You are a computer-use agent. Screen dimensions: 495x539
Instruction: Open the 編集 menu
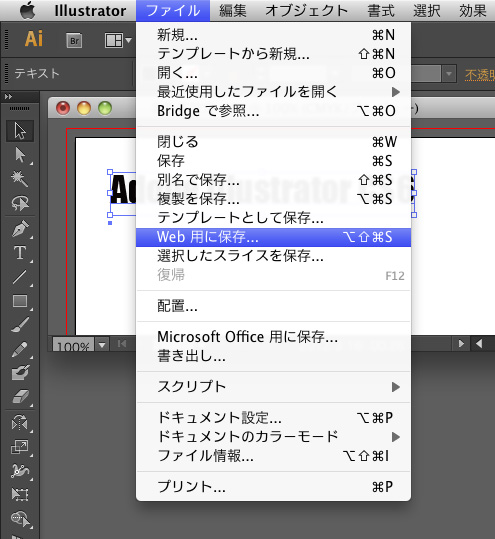233,11
